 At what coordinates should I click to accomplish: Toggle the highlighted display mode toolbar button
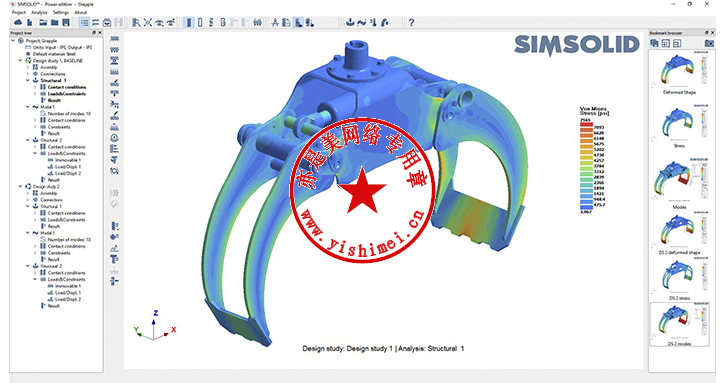(x=188, y=22)
